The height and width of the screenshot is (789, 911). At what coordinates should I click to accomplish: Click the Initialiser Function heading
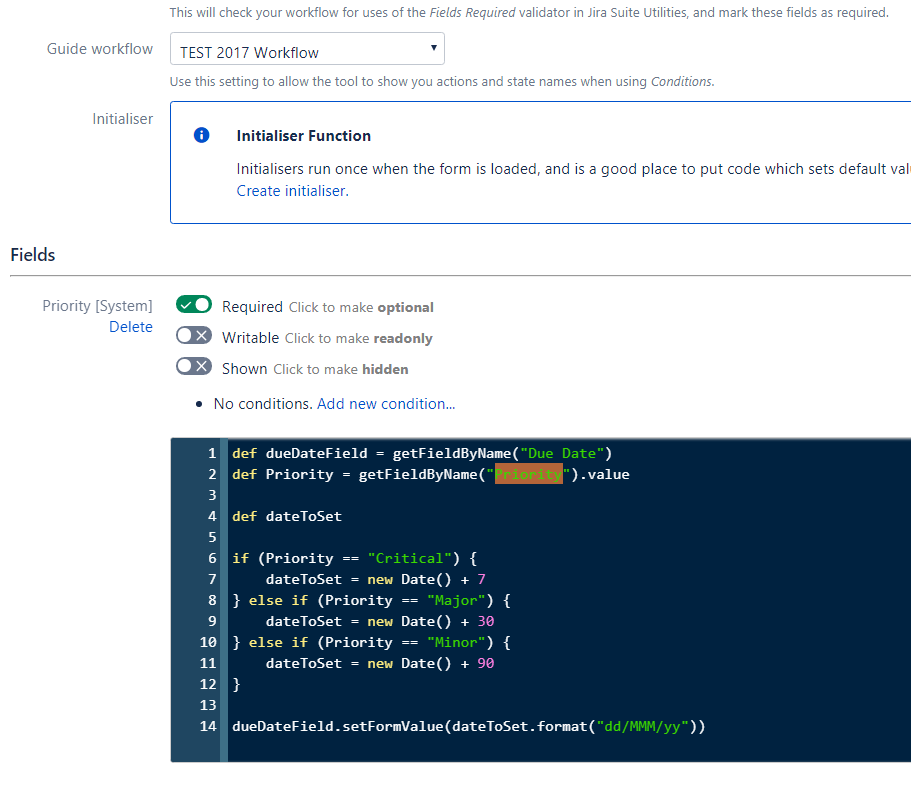tap(303, 136)
